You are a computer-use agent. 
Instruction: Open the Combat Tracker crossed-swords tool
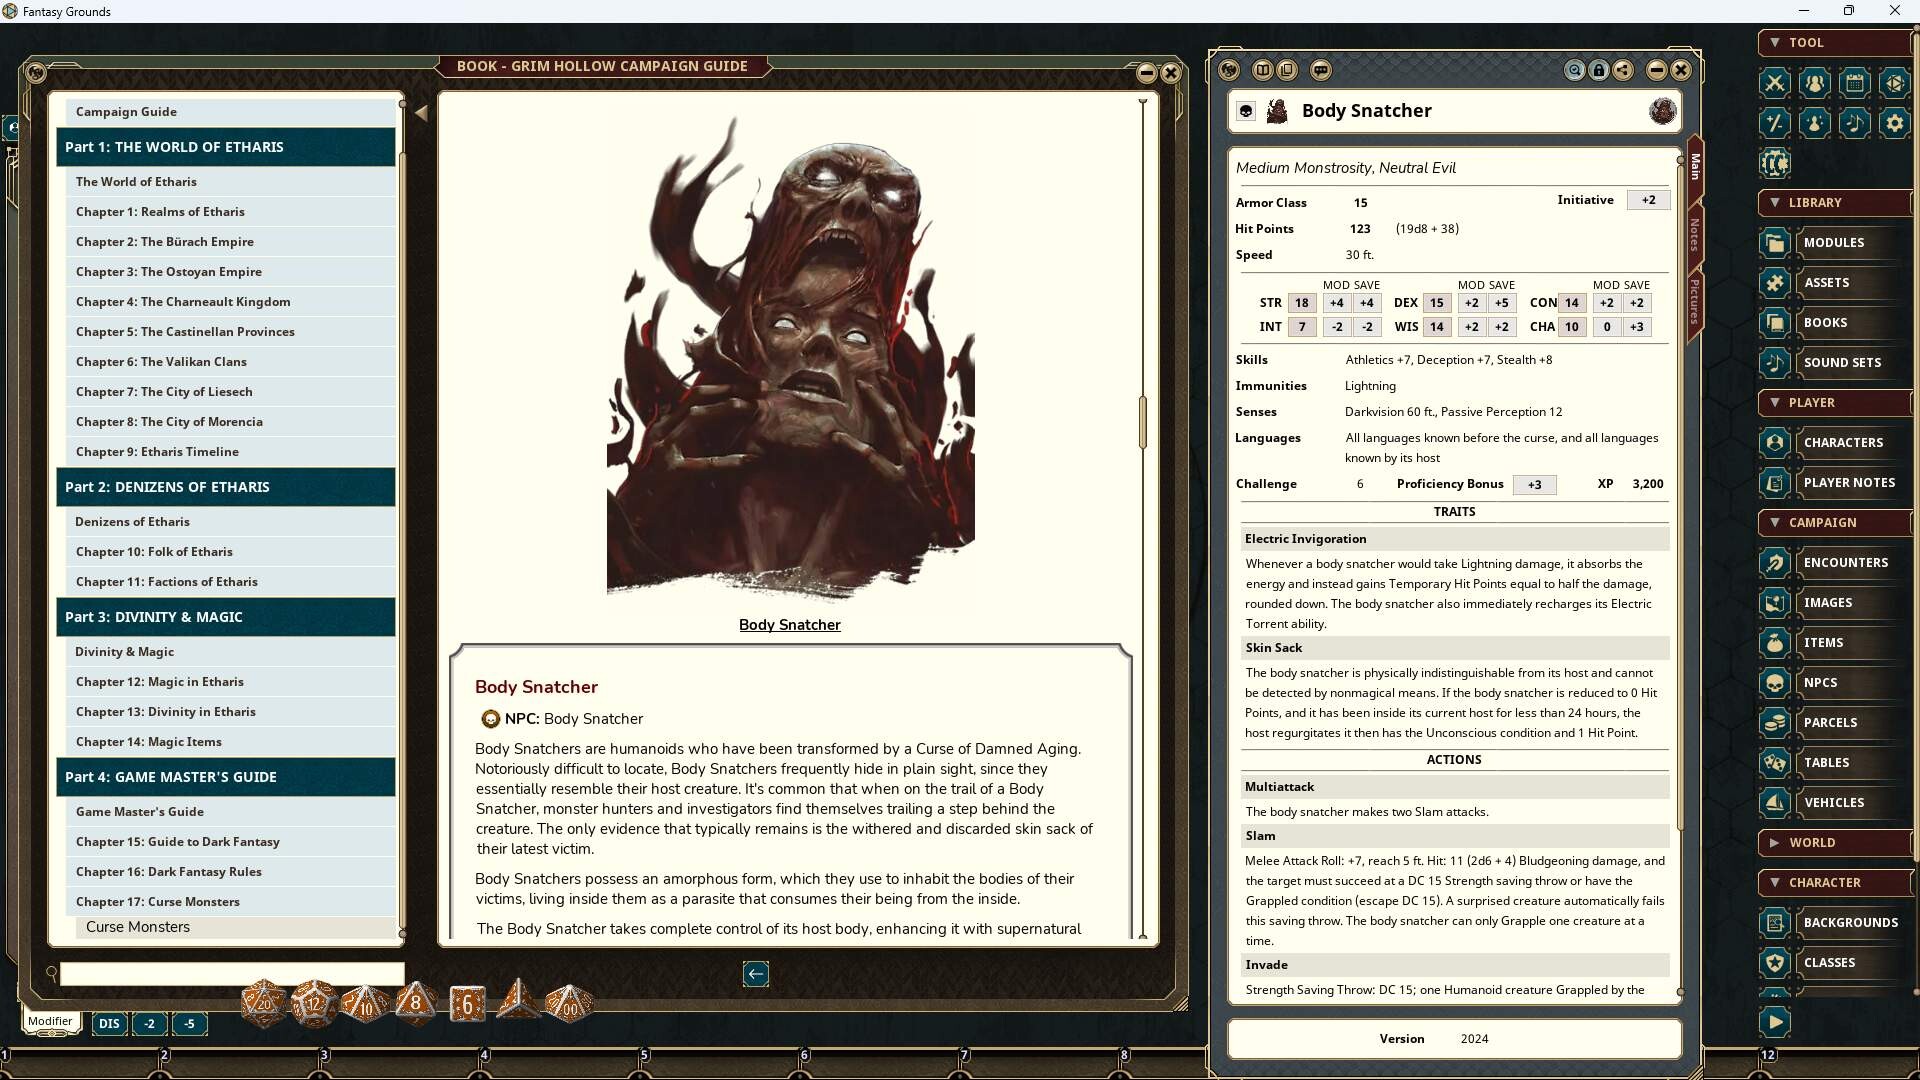1774,83
